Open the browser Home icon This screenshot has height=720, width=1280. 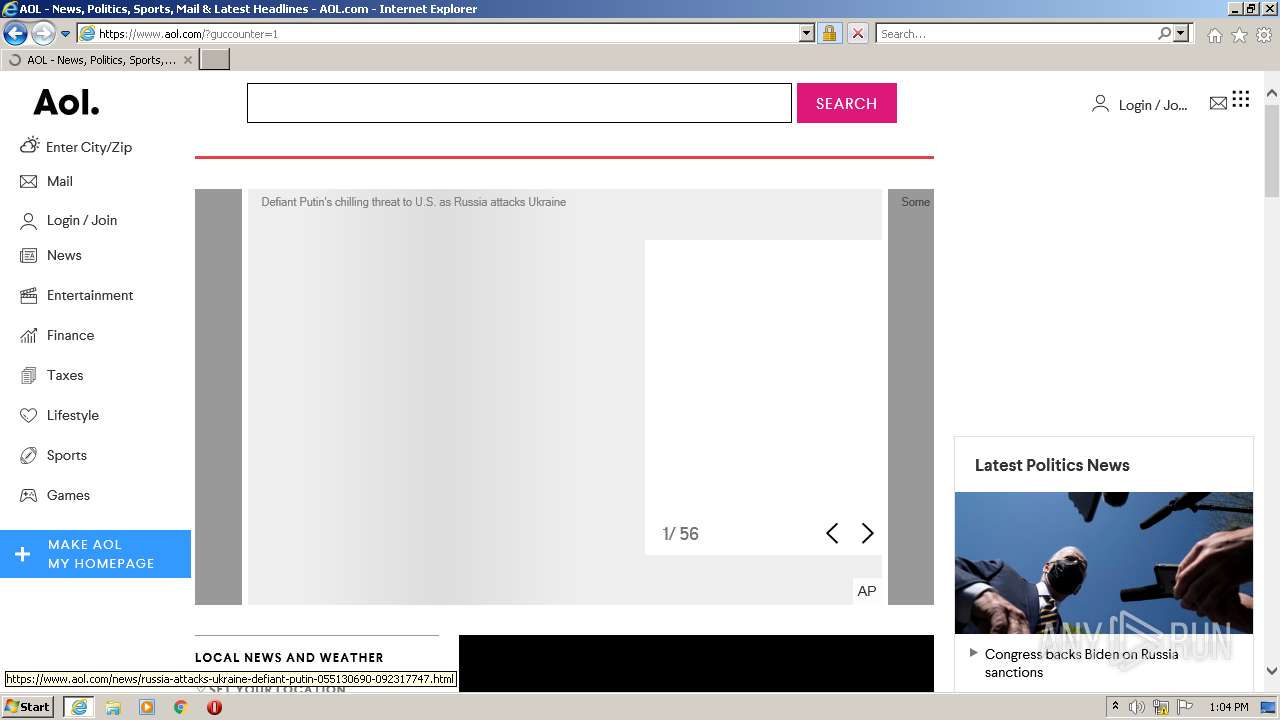(1214, 35)
